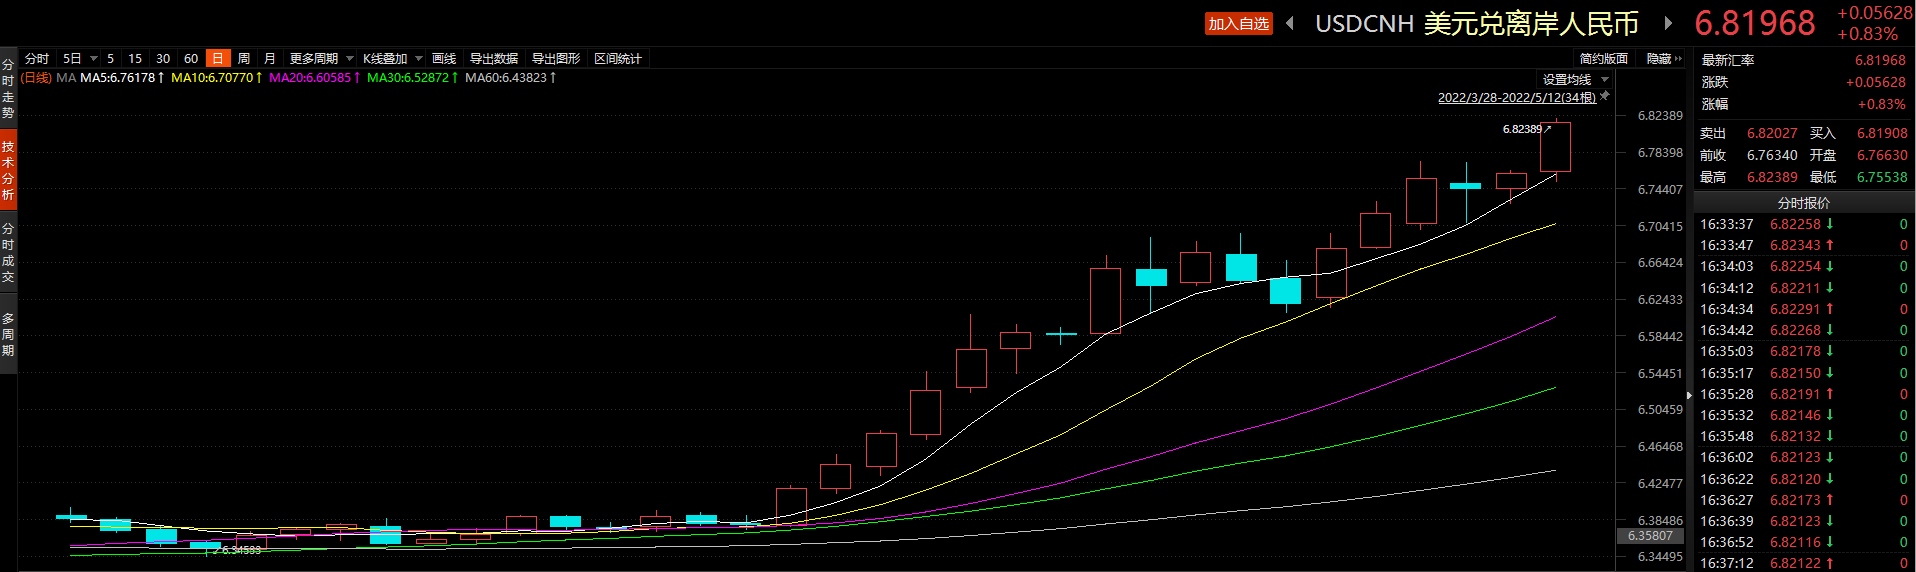Select the highlighted 日 daily period
This screenshot has height=572, width=1916.
(x=218, y=59)
